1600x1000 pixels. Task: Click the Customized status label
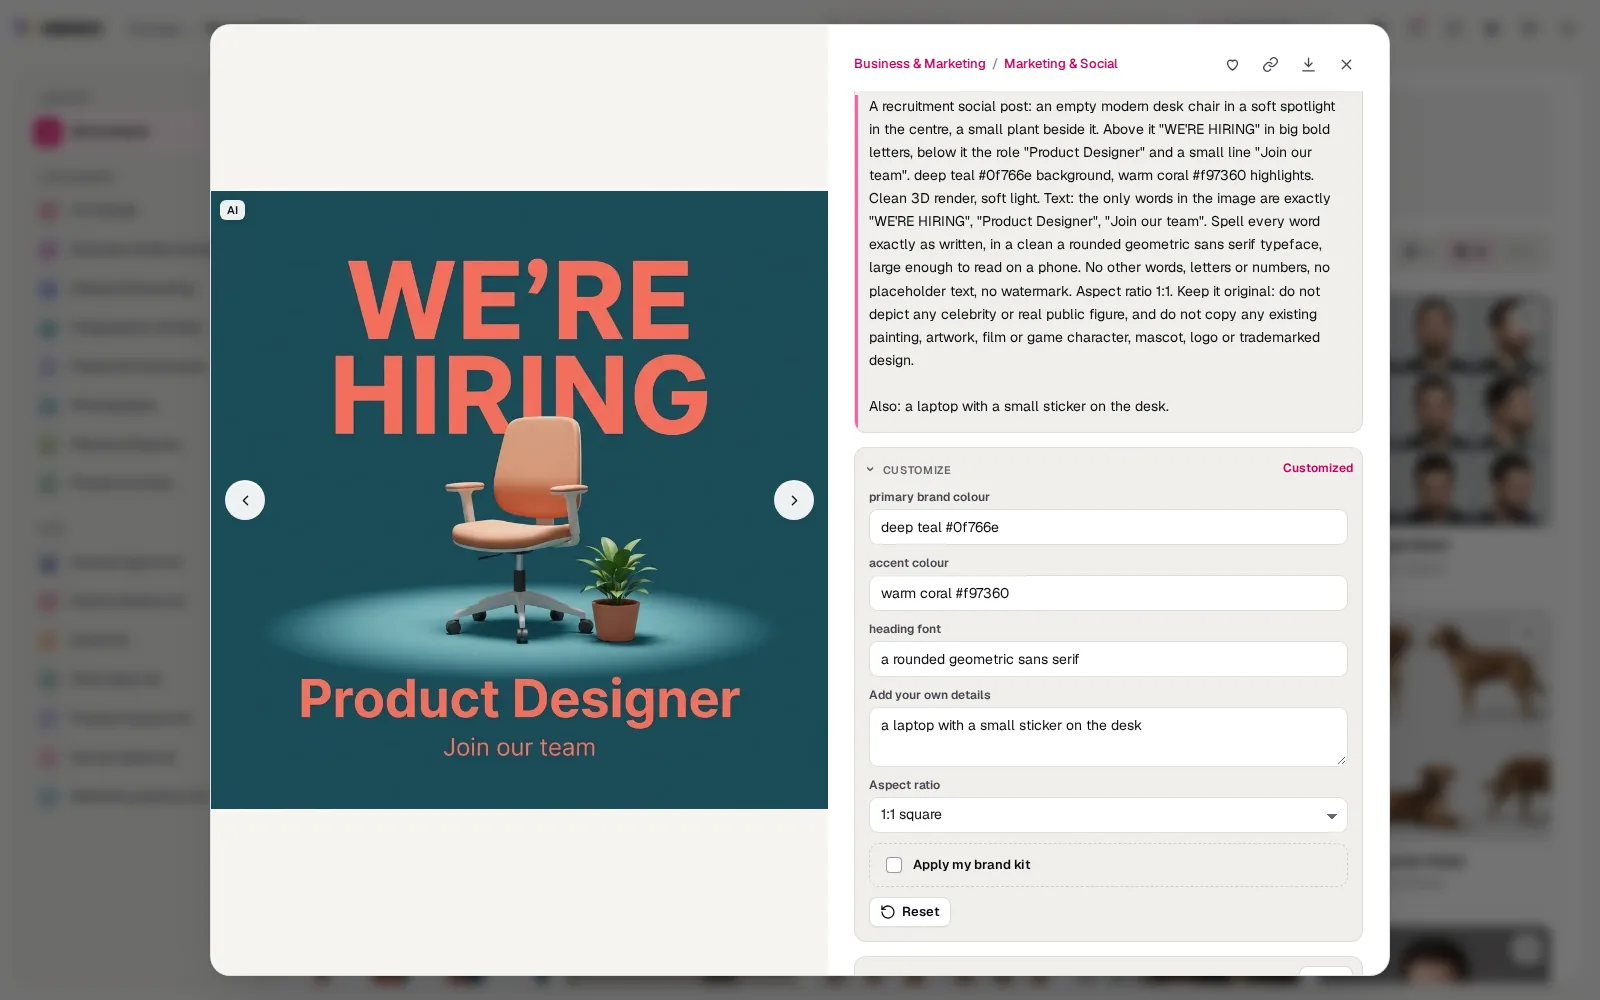click(1318, 468)
